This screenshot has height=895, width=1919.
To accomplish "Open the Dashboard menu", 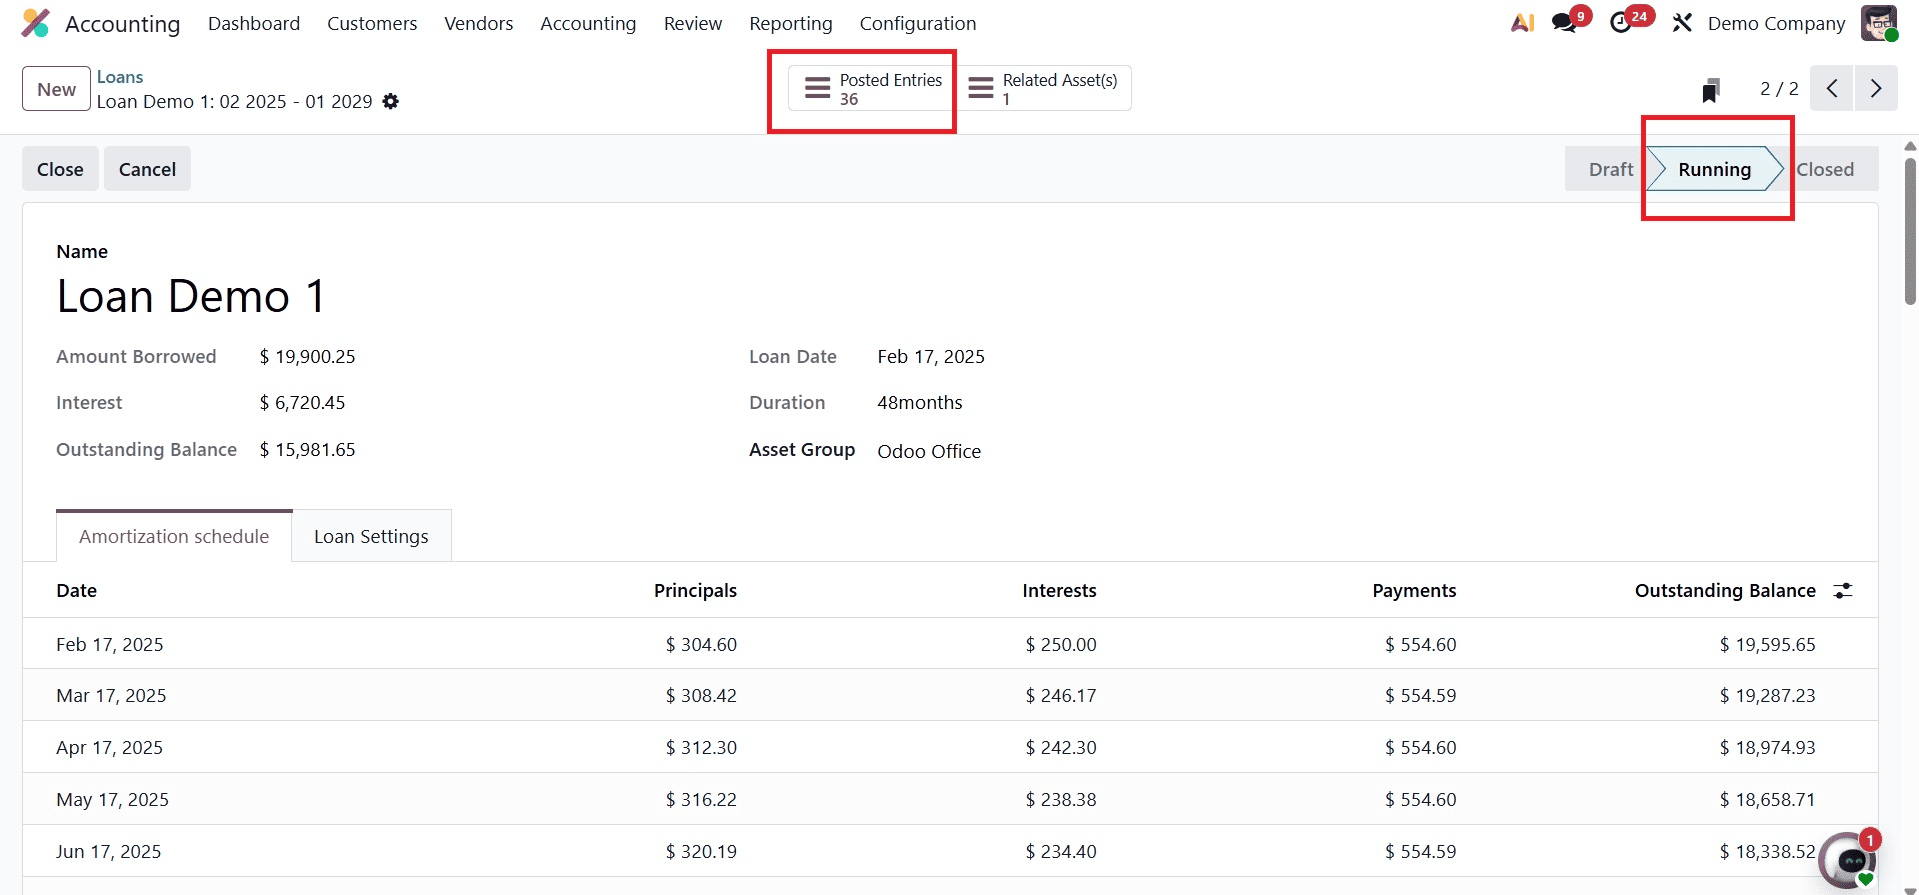I will [x=254, y=23].
